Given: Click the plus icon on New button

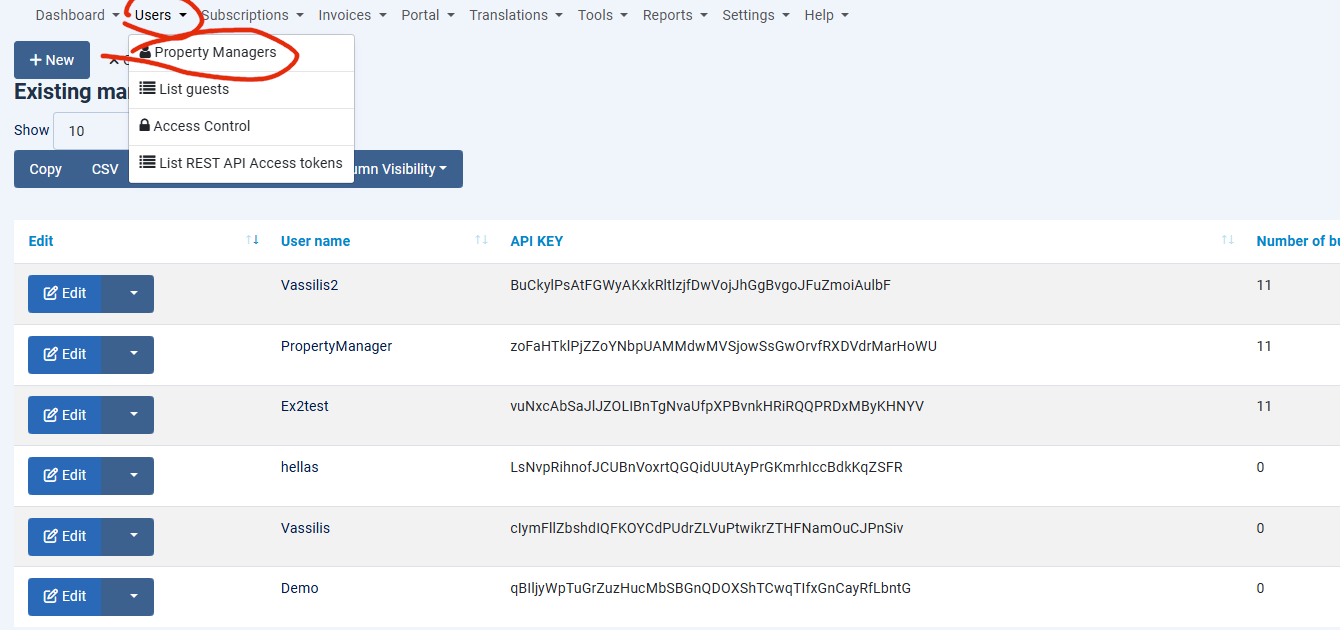Looking at the screenshot, I should (x=35, y=60).
